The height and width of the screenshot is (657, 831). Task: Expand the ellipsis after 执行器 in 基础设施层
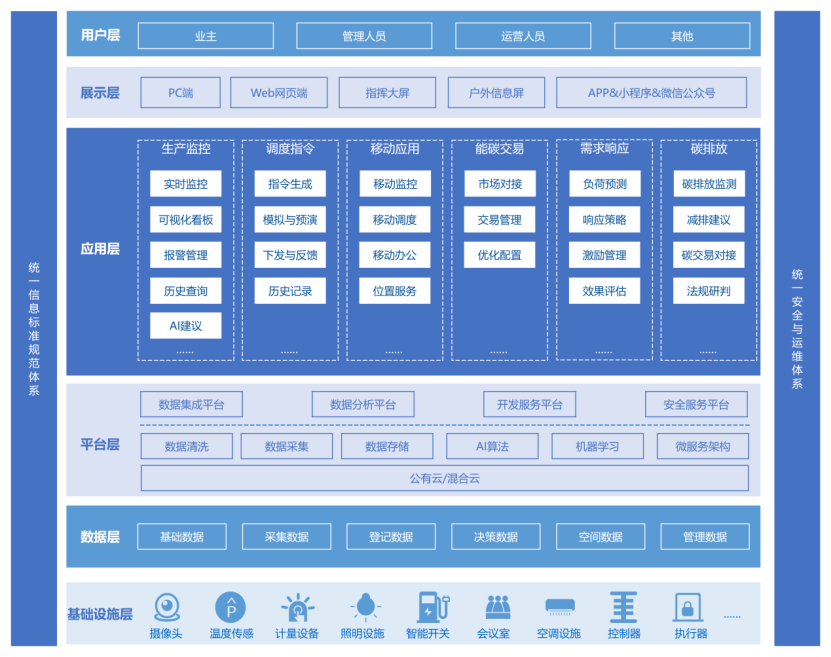[x=732, y=616]
